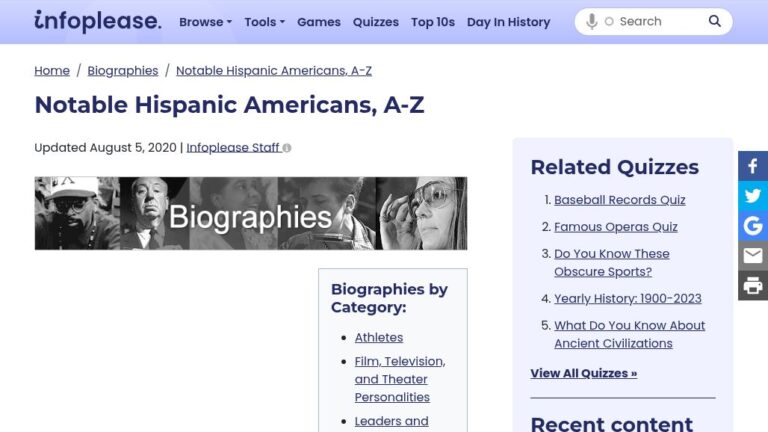Go to Biographies breadcrumb link

tap(123, 71)
